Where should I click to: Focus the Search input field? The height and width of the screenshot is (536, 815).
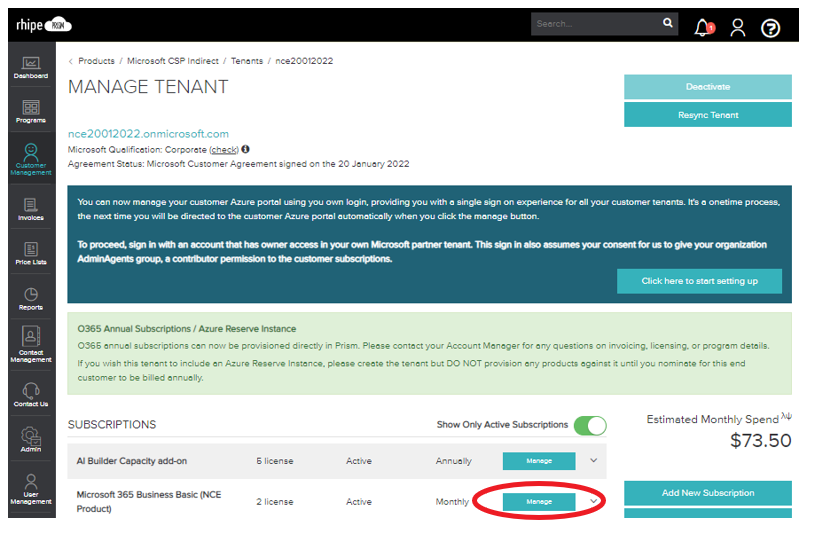point(595,24)
